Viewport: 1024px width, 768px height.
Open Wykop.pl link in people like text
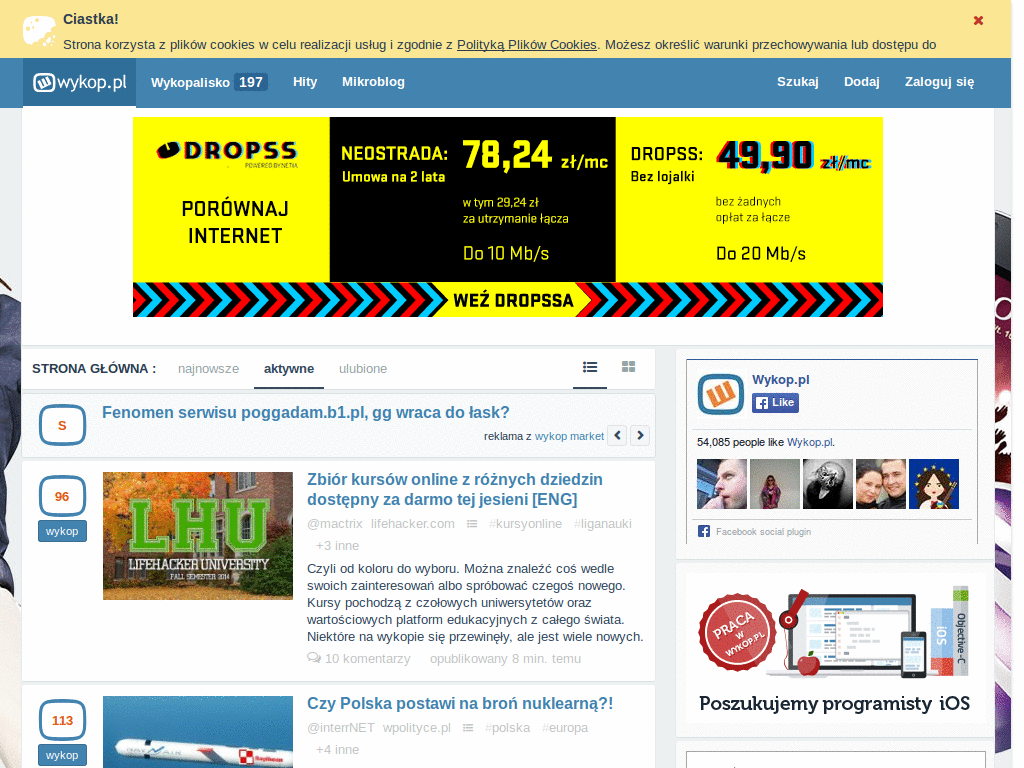click(x=810, y=442)
